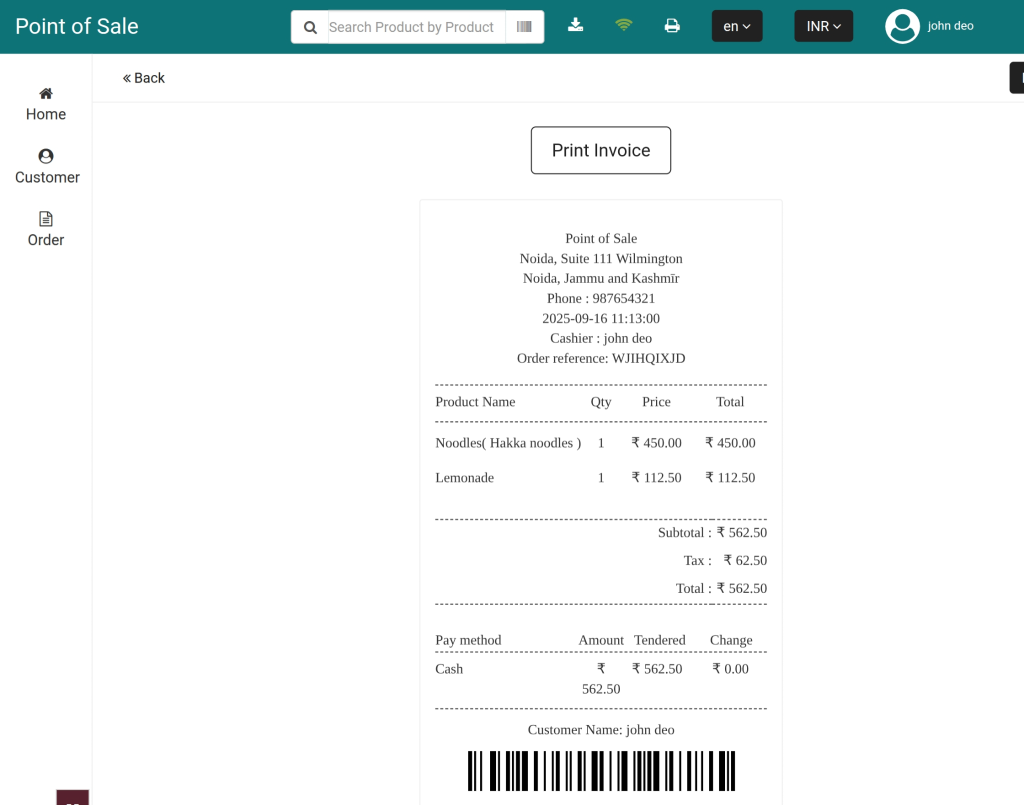Click the user avatar icon
The width and height of the screenshot is (1024, 805).
point(902,27)
